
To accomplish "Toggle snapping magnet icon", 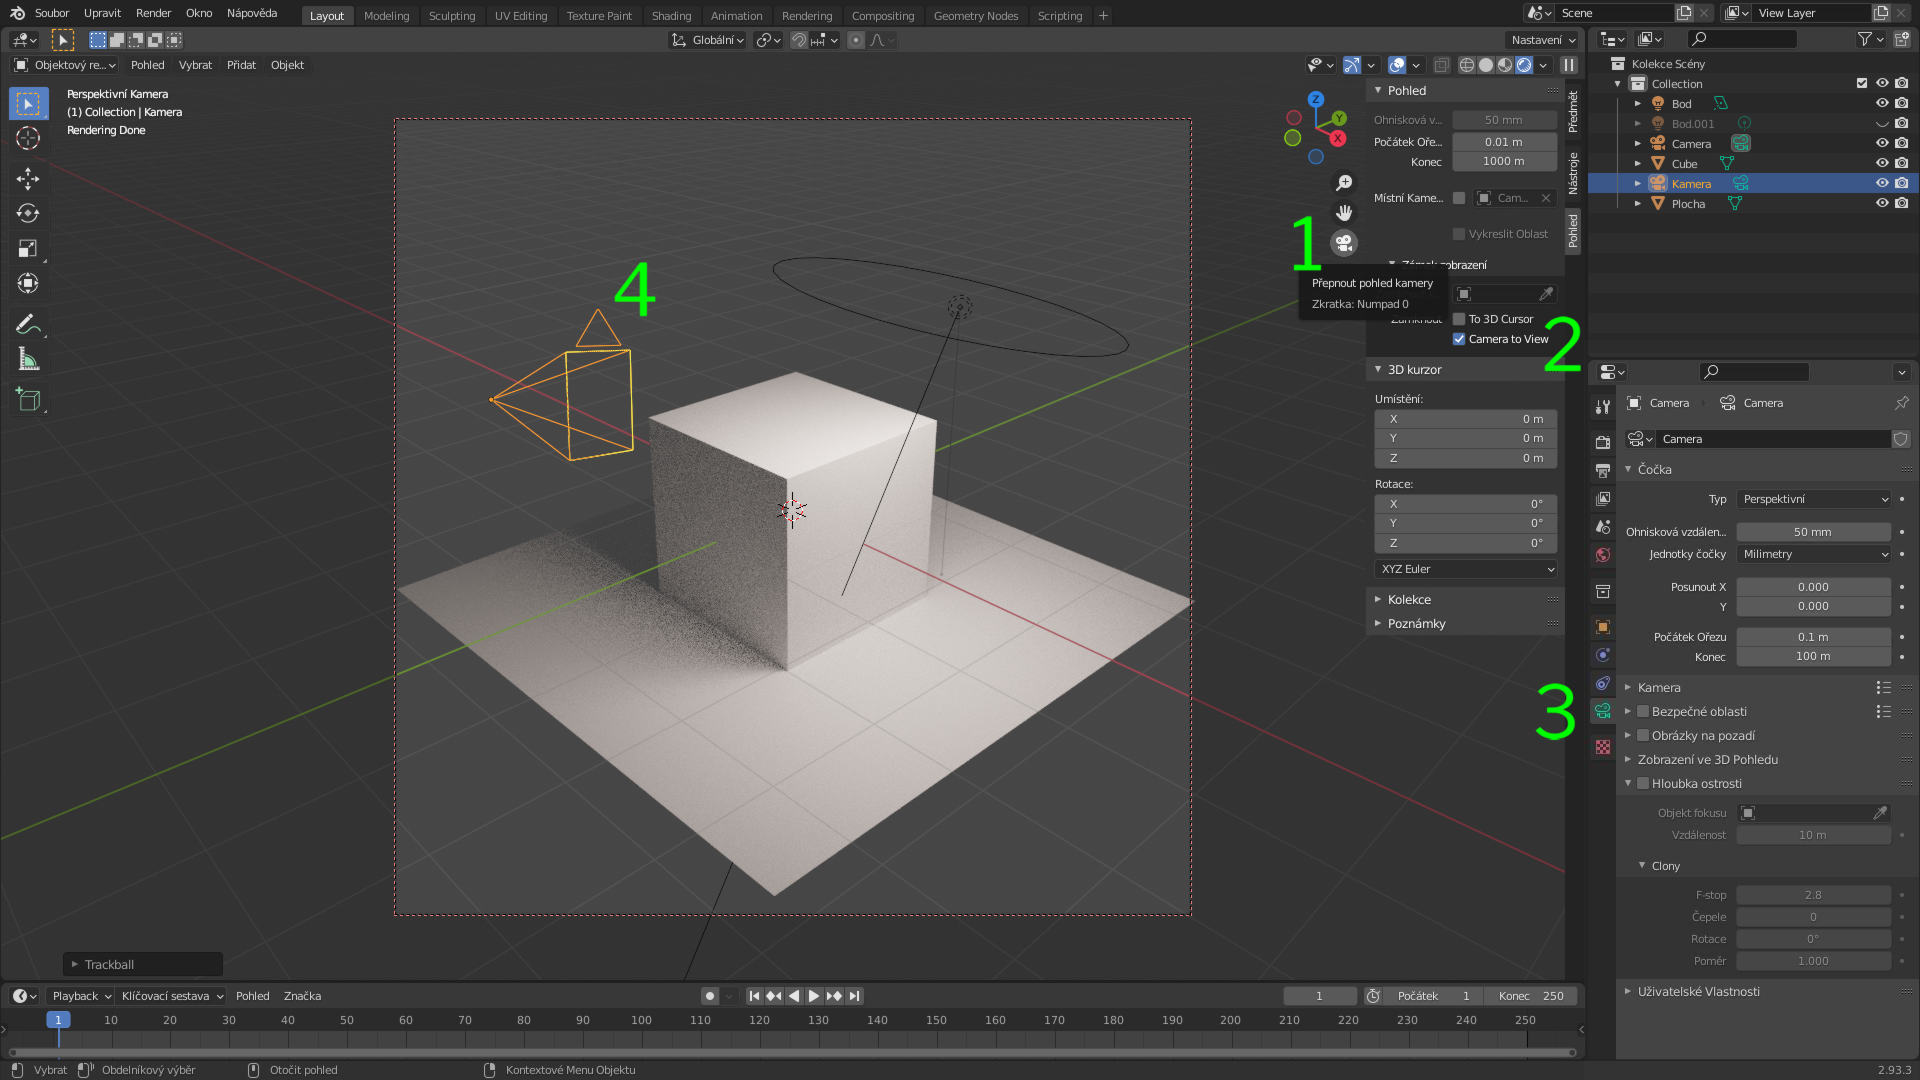I will tap(799, 40).
